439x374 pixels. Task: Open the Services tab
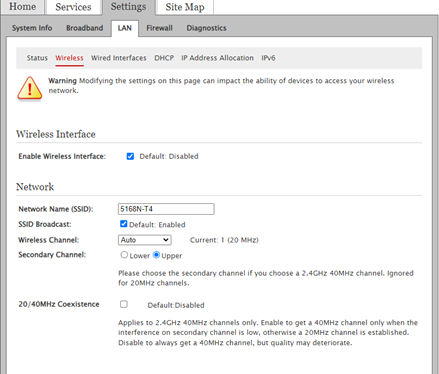(x=73, y=7)
